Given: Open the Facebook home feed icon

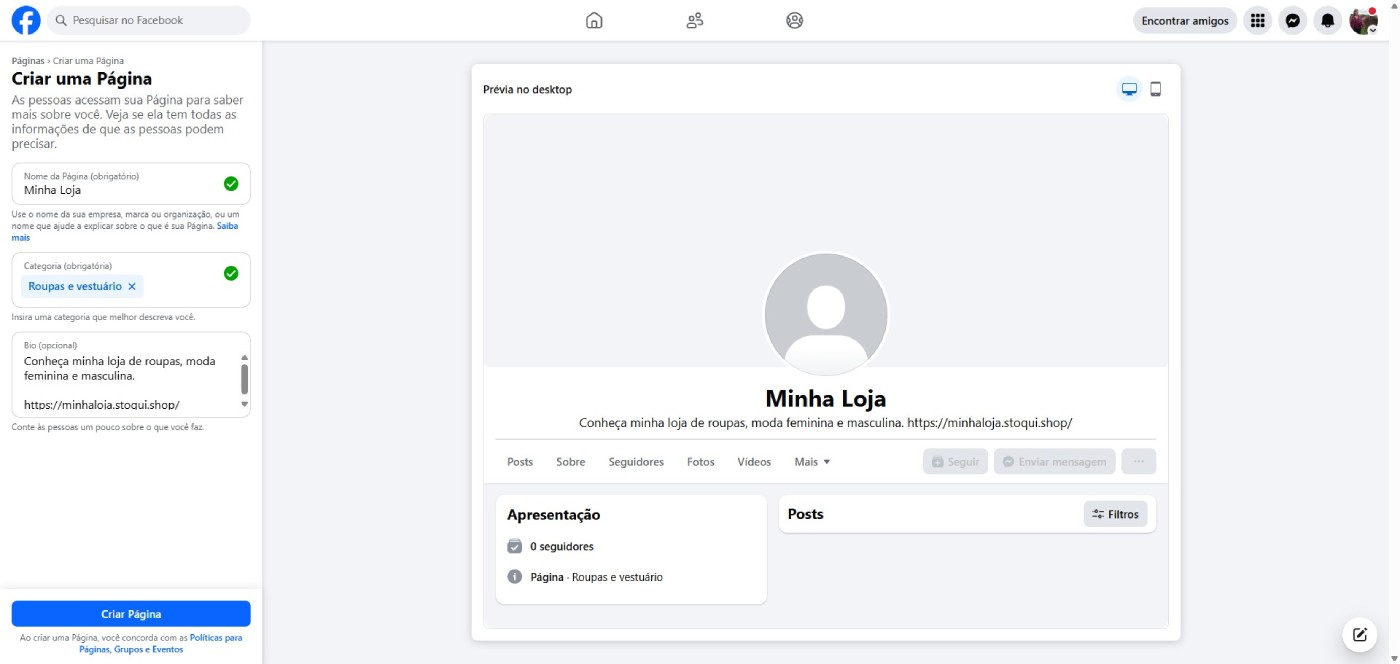Looking at the screenshot, I should point(594,20).
